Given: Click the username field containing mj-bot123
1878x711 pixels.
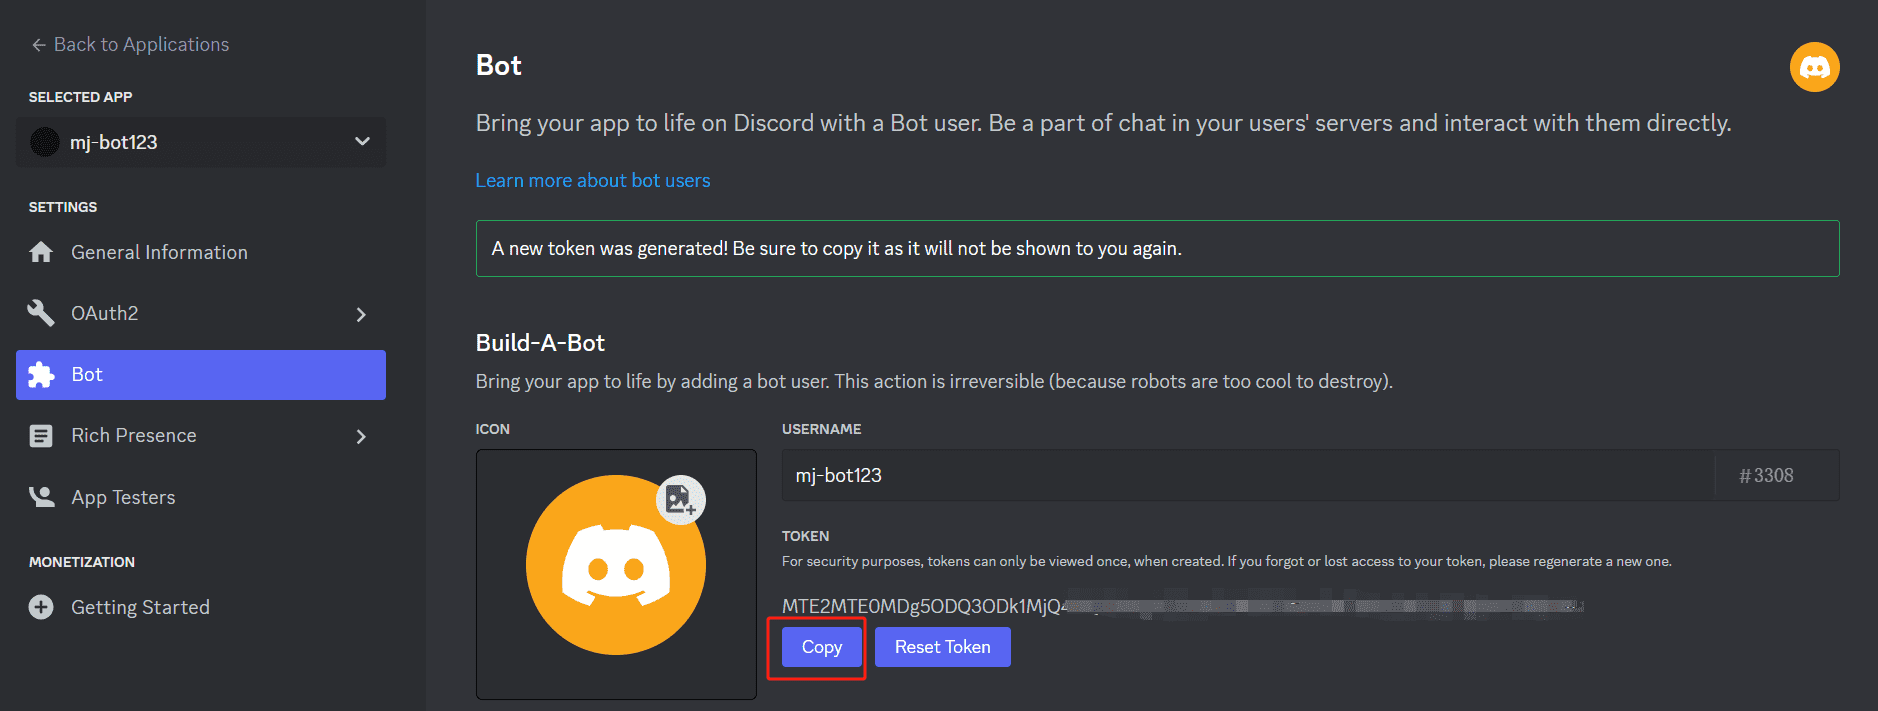Looking at the screenshot, I should tap(1248, 475).
